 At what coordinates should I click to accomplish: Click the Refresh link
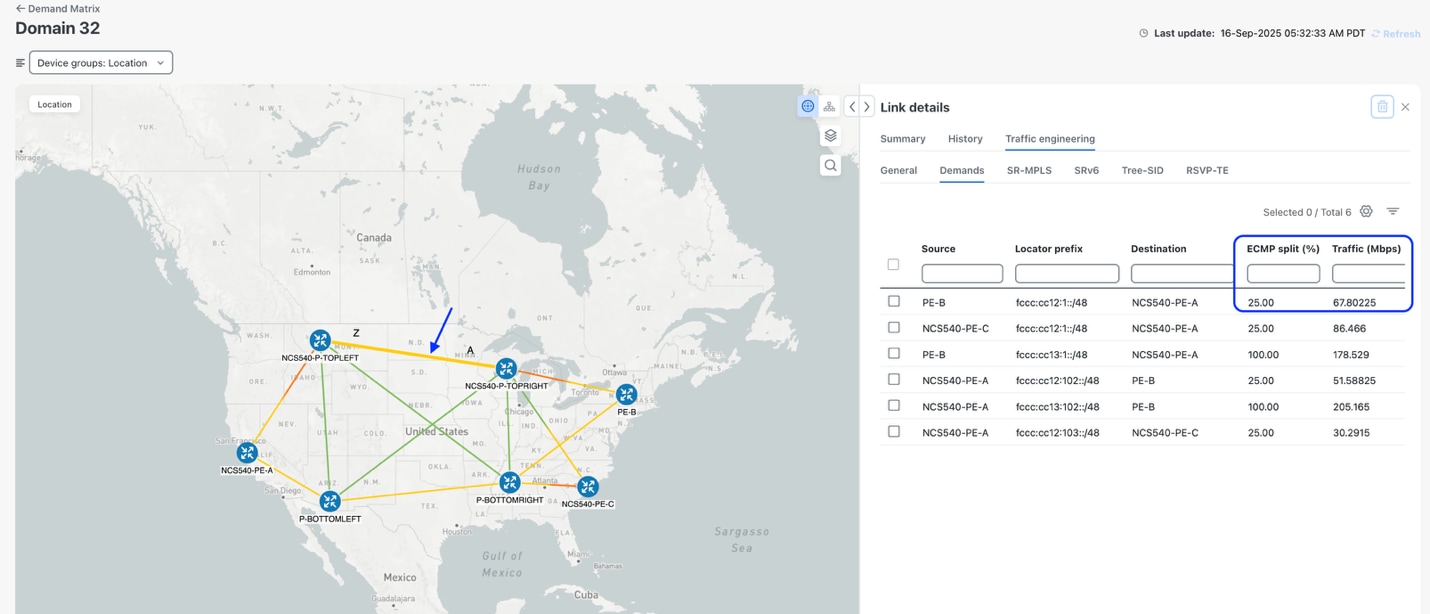1396,34
